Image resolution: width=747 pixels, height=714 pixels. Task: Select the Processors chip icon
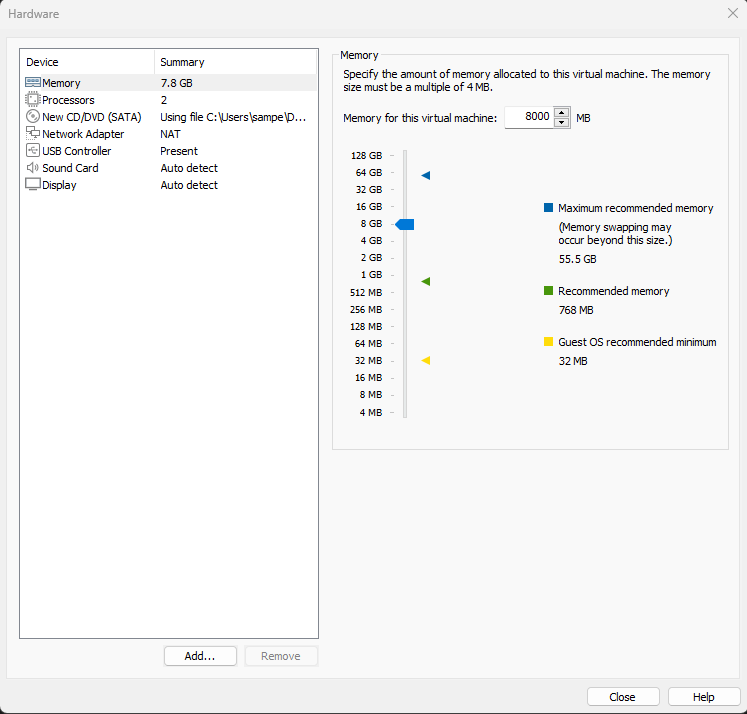point(32,100)
